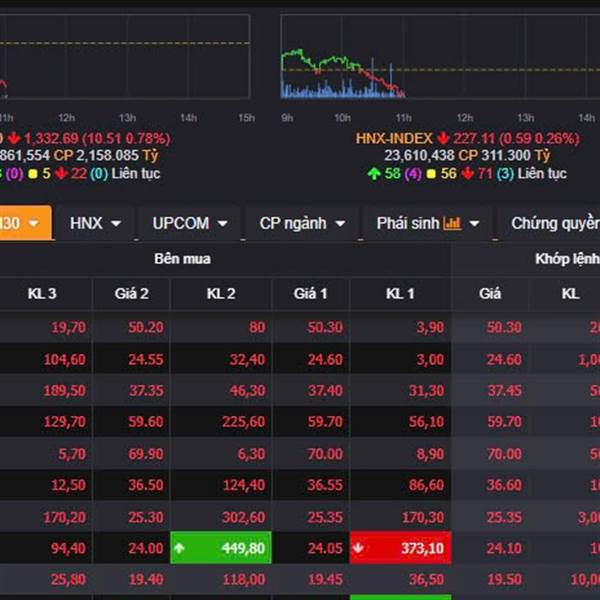Expand the CP ngành dropdown arrow
This screenshot has height=600, width=600.
(x=340, y=223)
